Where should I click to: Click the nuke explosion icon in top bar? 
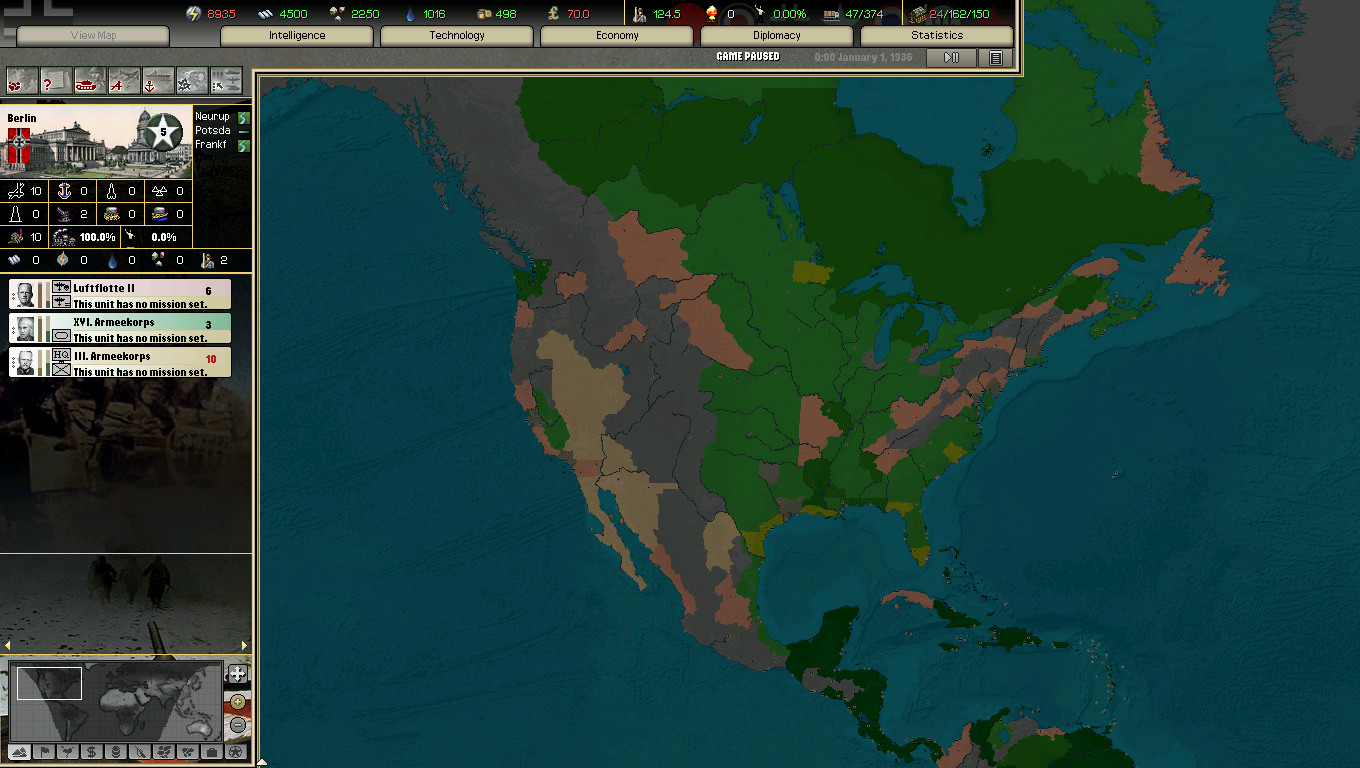[711, 13]
